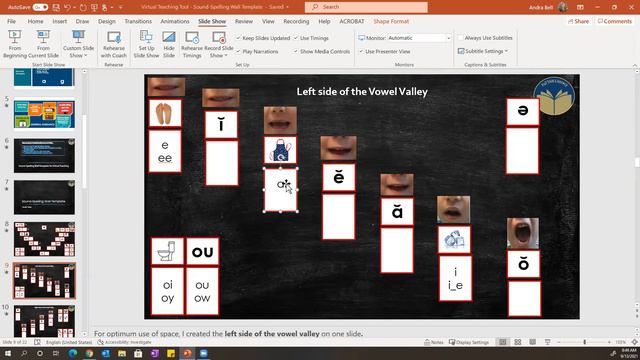Toggle Show Media Controls checkbox
The image size is (640, 360).
click(x=296, y=51)
